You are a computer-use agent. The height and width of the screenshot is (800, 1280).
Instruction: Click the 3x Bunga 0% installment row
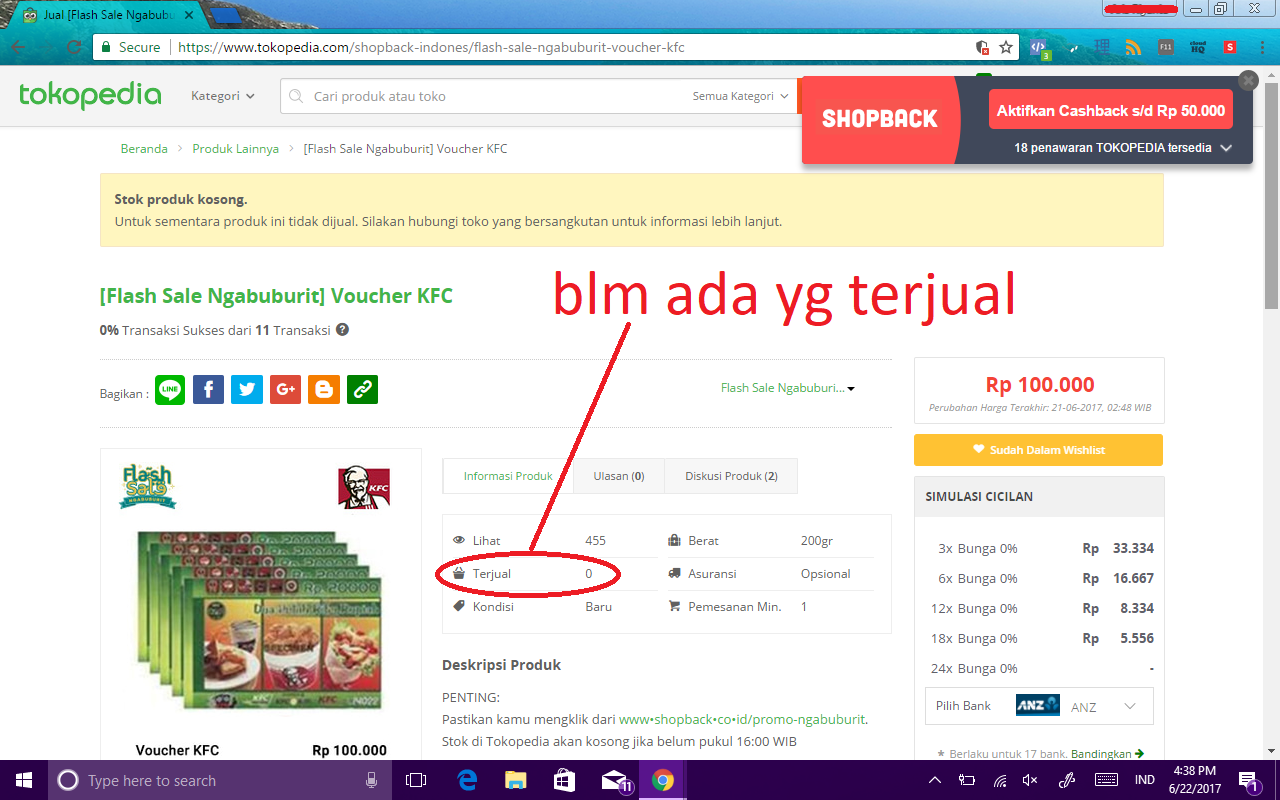tap(1039, 549)
